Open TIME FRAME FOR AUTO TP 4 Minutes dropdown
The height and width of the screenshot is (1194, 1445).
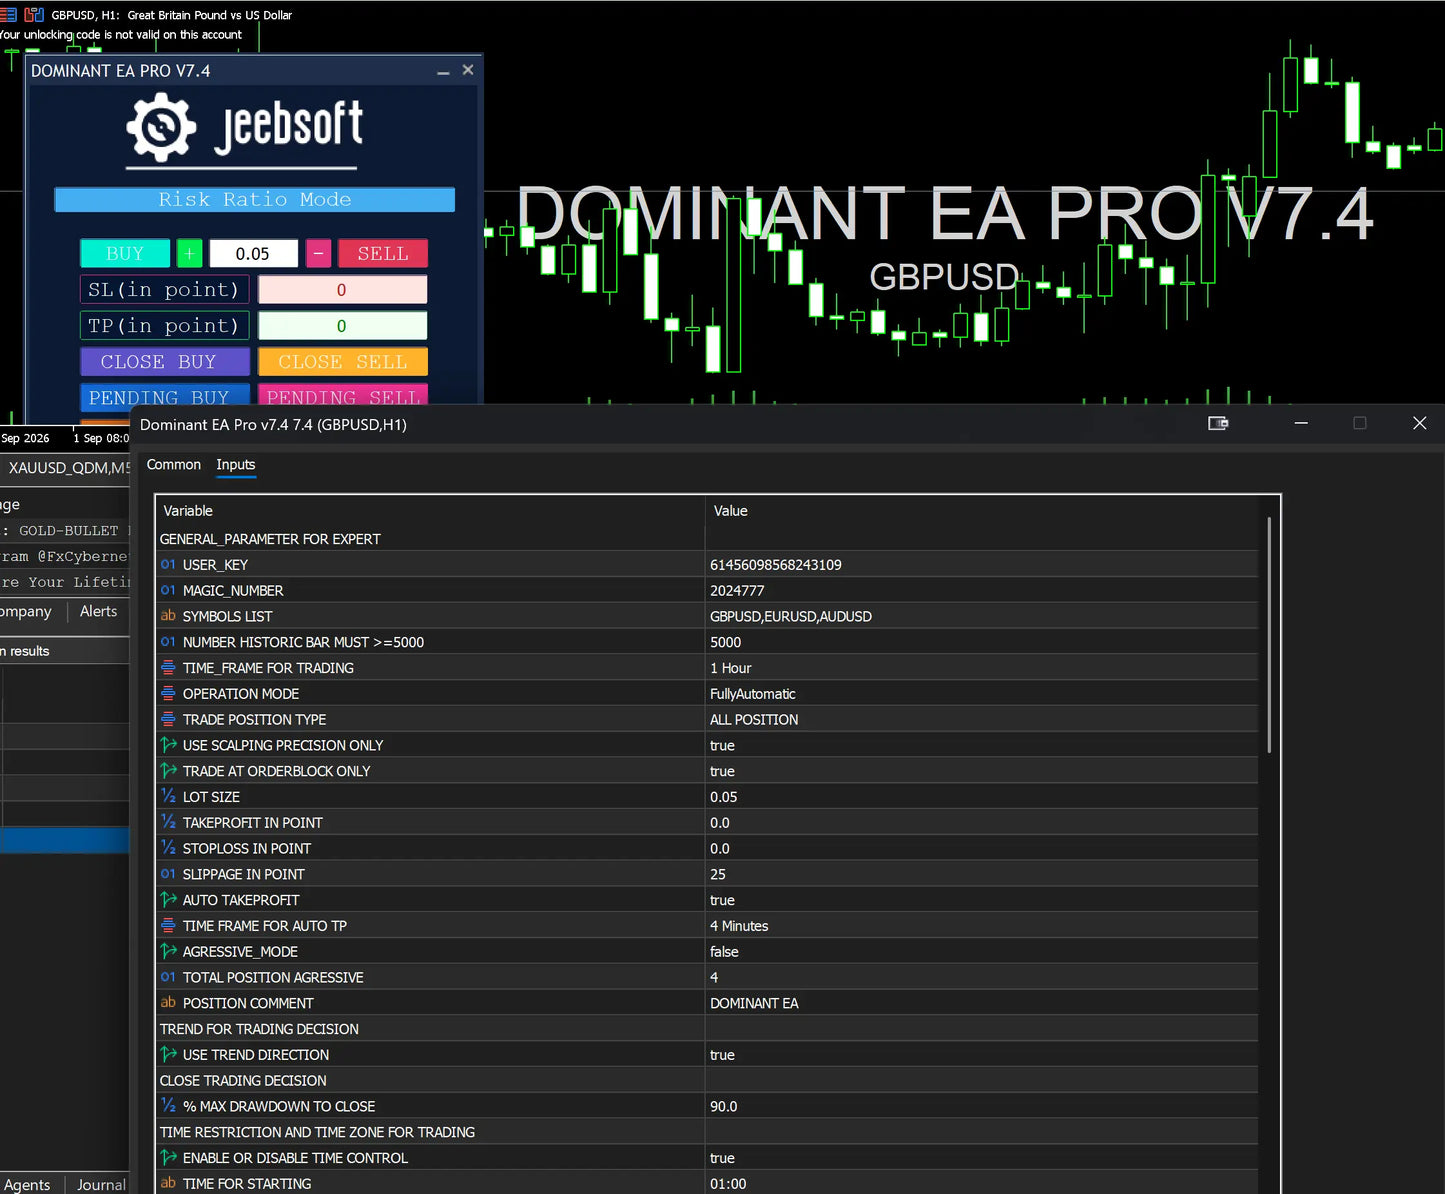(981, 926)
